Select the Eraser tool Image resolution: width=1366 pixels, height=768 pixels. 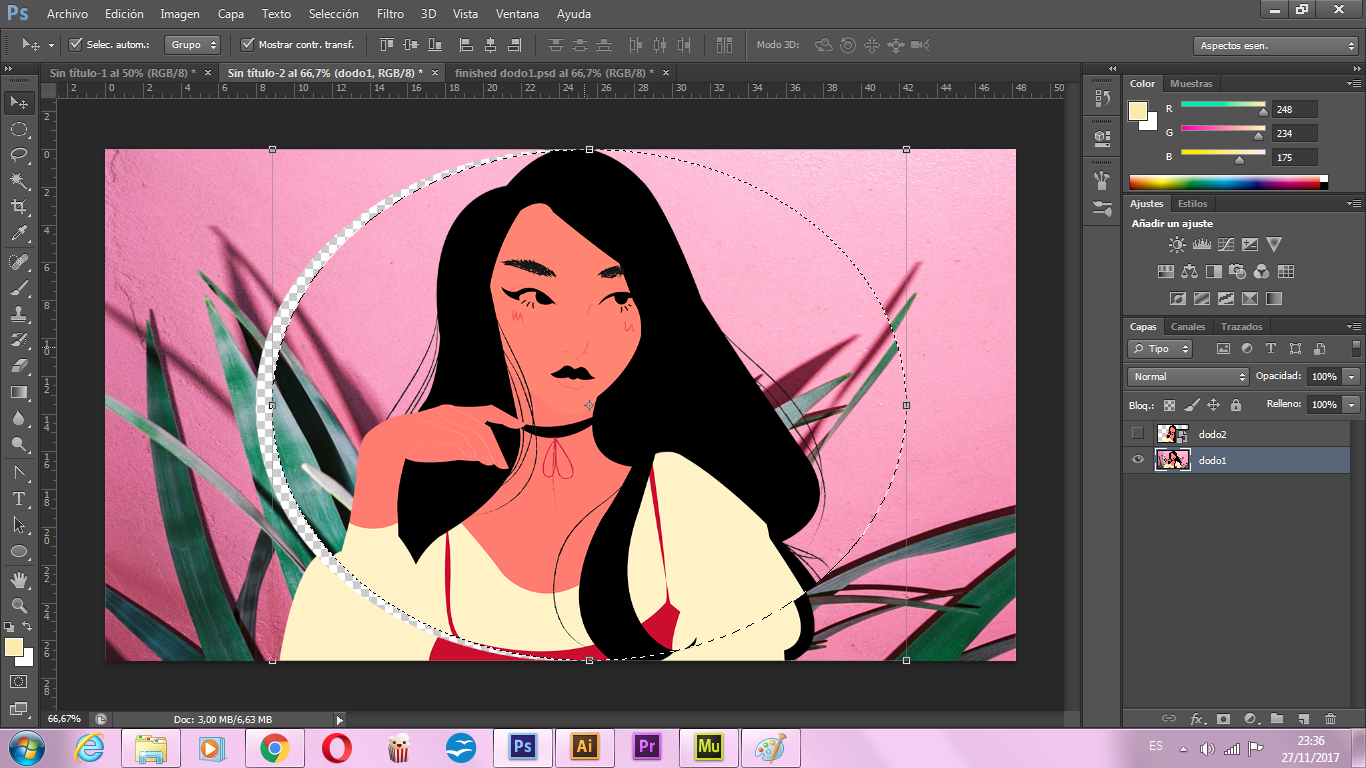pyautogui.click(x=18, y=366)
